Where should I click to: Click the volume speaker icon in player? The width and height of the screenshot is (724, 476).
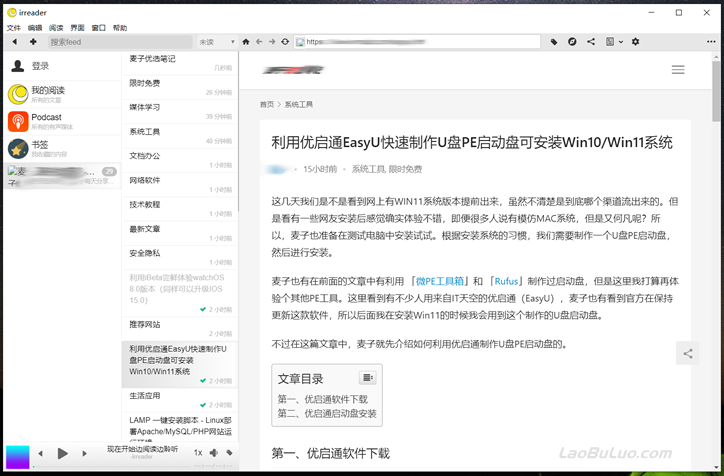213,453
